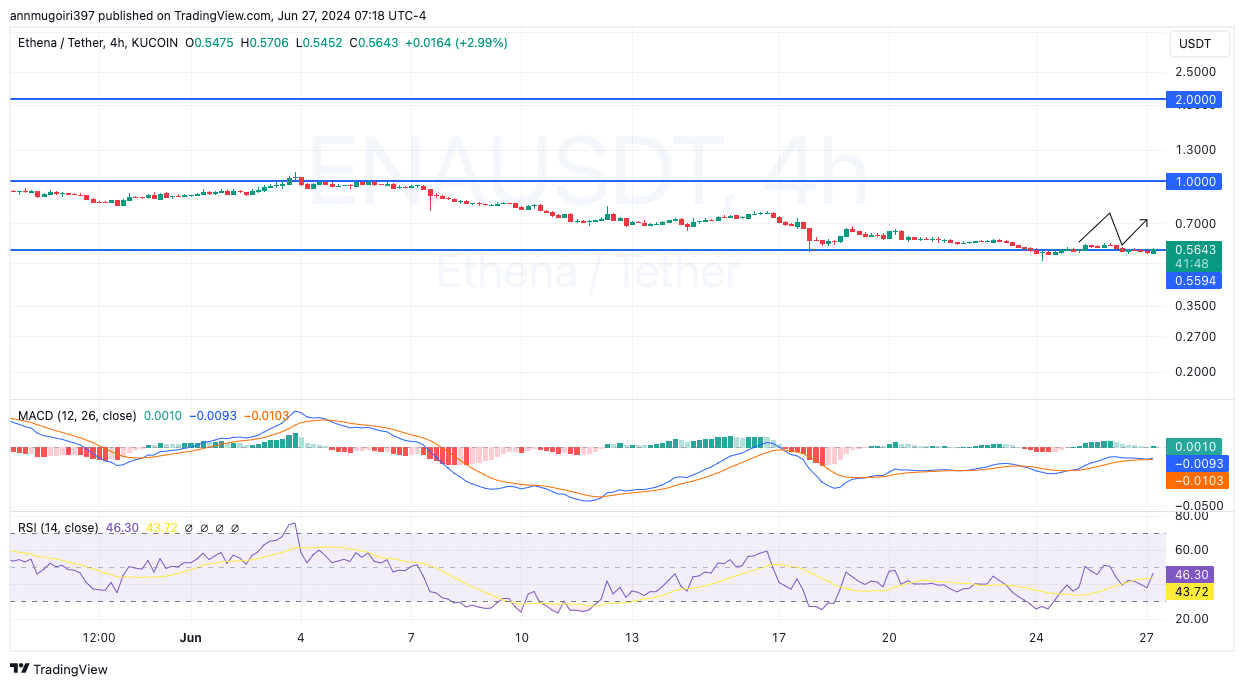Click the 12:00 timestamp on the axis
Viewport: 1244px width, 686px height.
coord(98,637)
